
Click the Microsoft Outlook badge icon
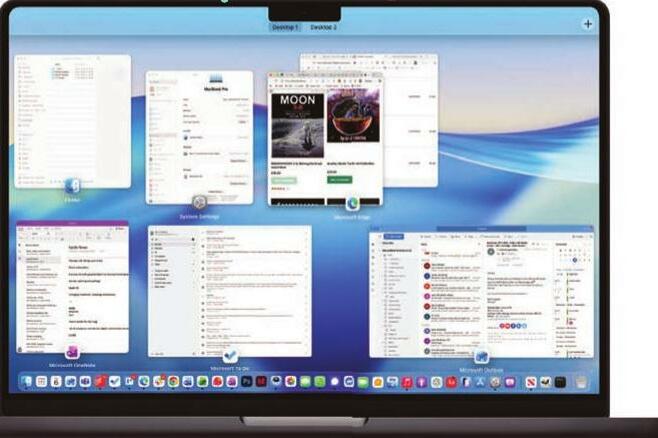(481, 356)
